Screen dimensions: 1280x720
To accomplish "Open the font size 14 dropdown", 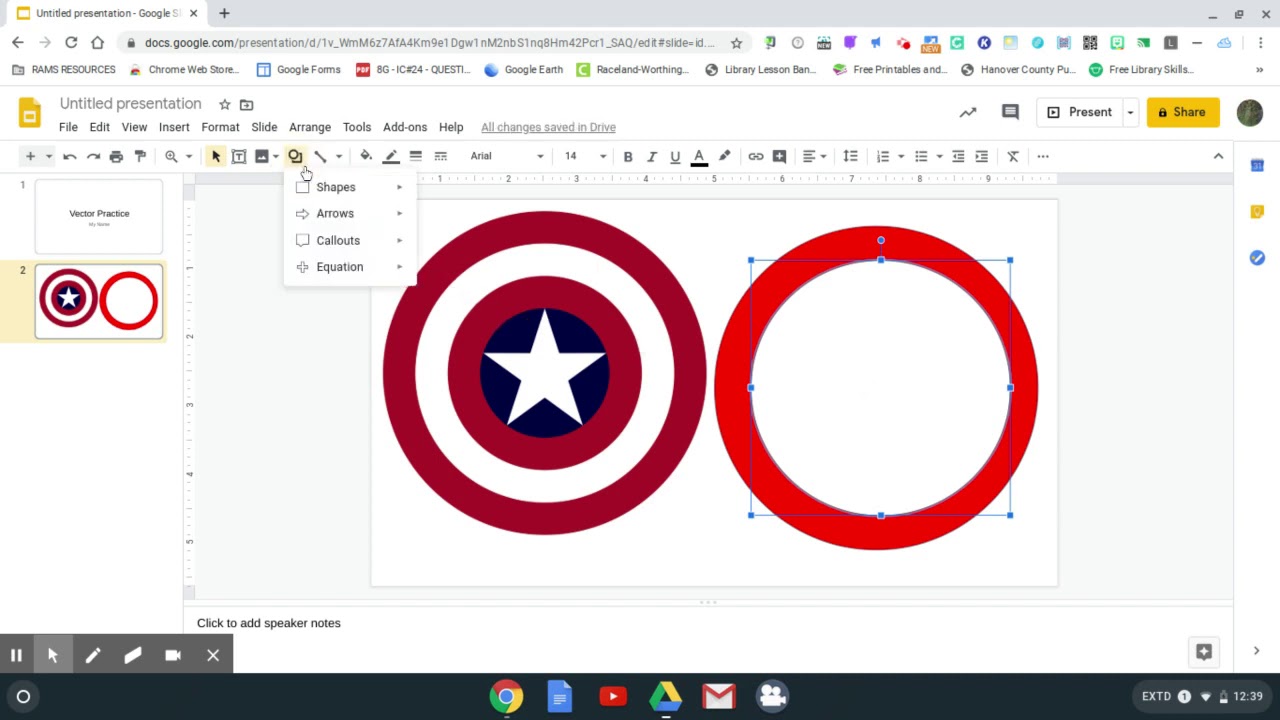I will [585, 156].
